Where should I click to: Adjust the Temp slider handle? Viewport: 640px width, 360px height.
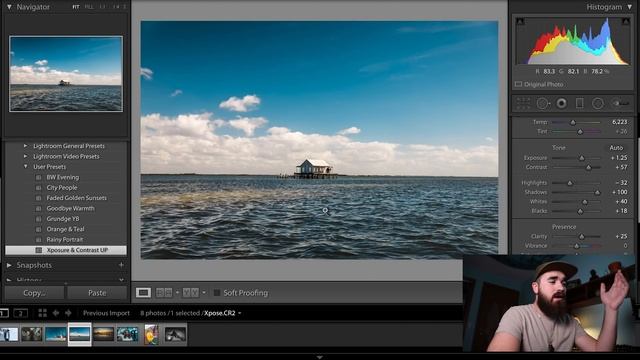(x=573, y=122)
